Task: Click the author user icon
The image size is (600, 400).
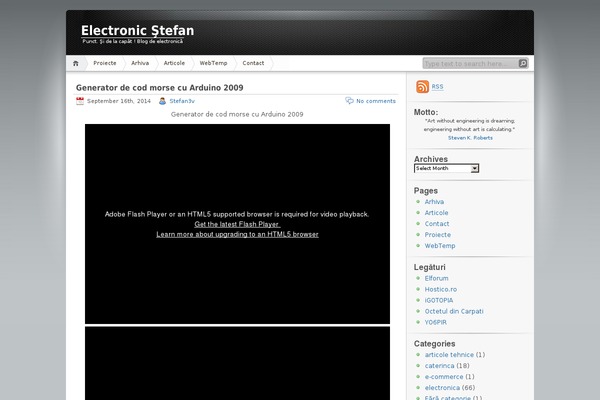Action: pos(162,101)
